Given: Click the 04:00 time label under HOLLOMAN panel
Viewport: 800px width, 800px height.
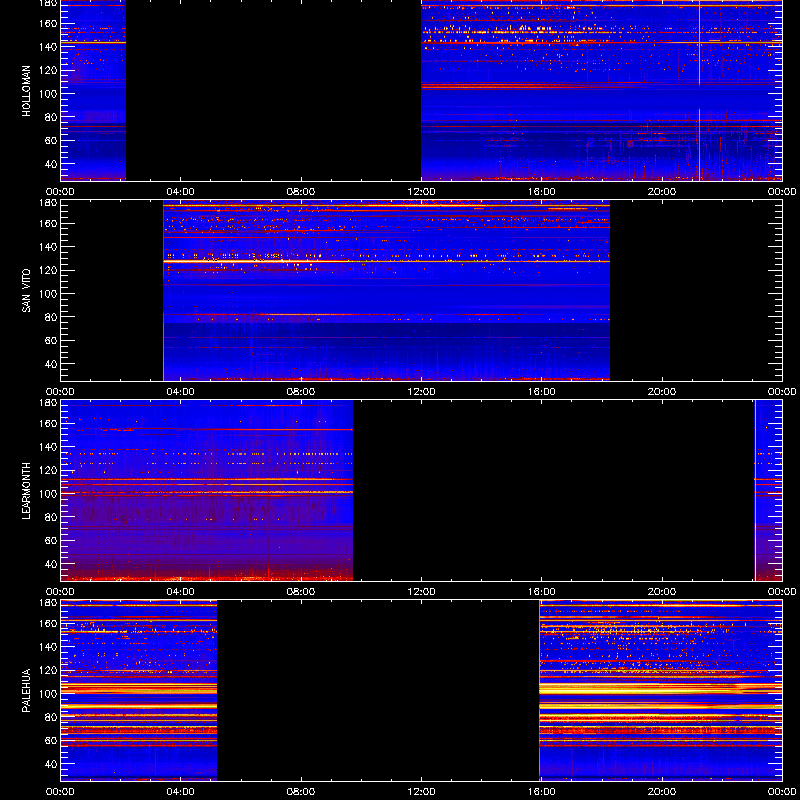Looking at the screenshot, I should (181, 192).
